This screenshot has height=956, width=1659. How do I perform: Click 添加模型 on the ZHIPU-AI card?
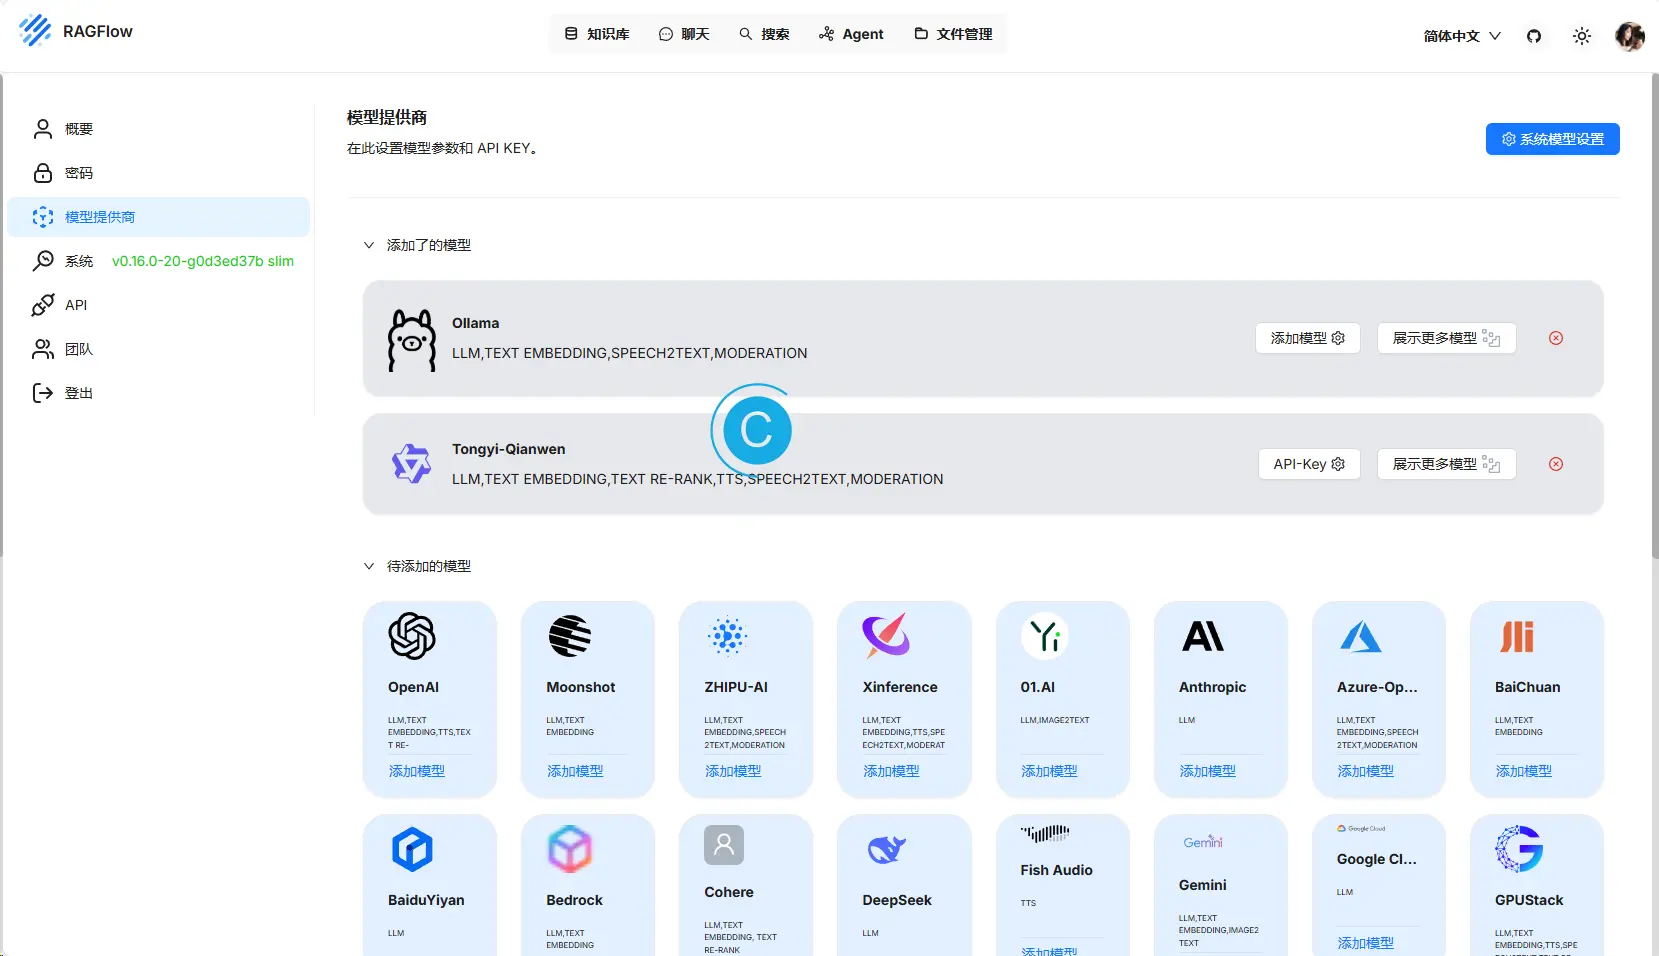coord(733,771)
